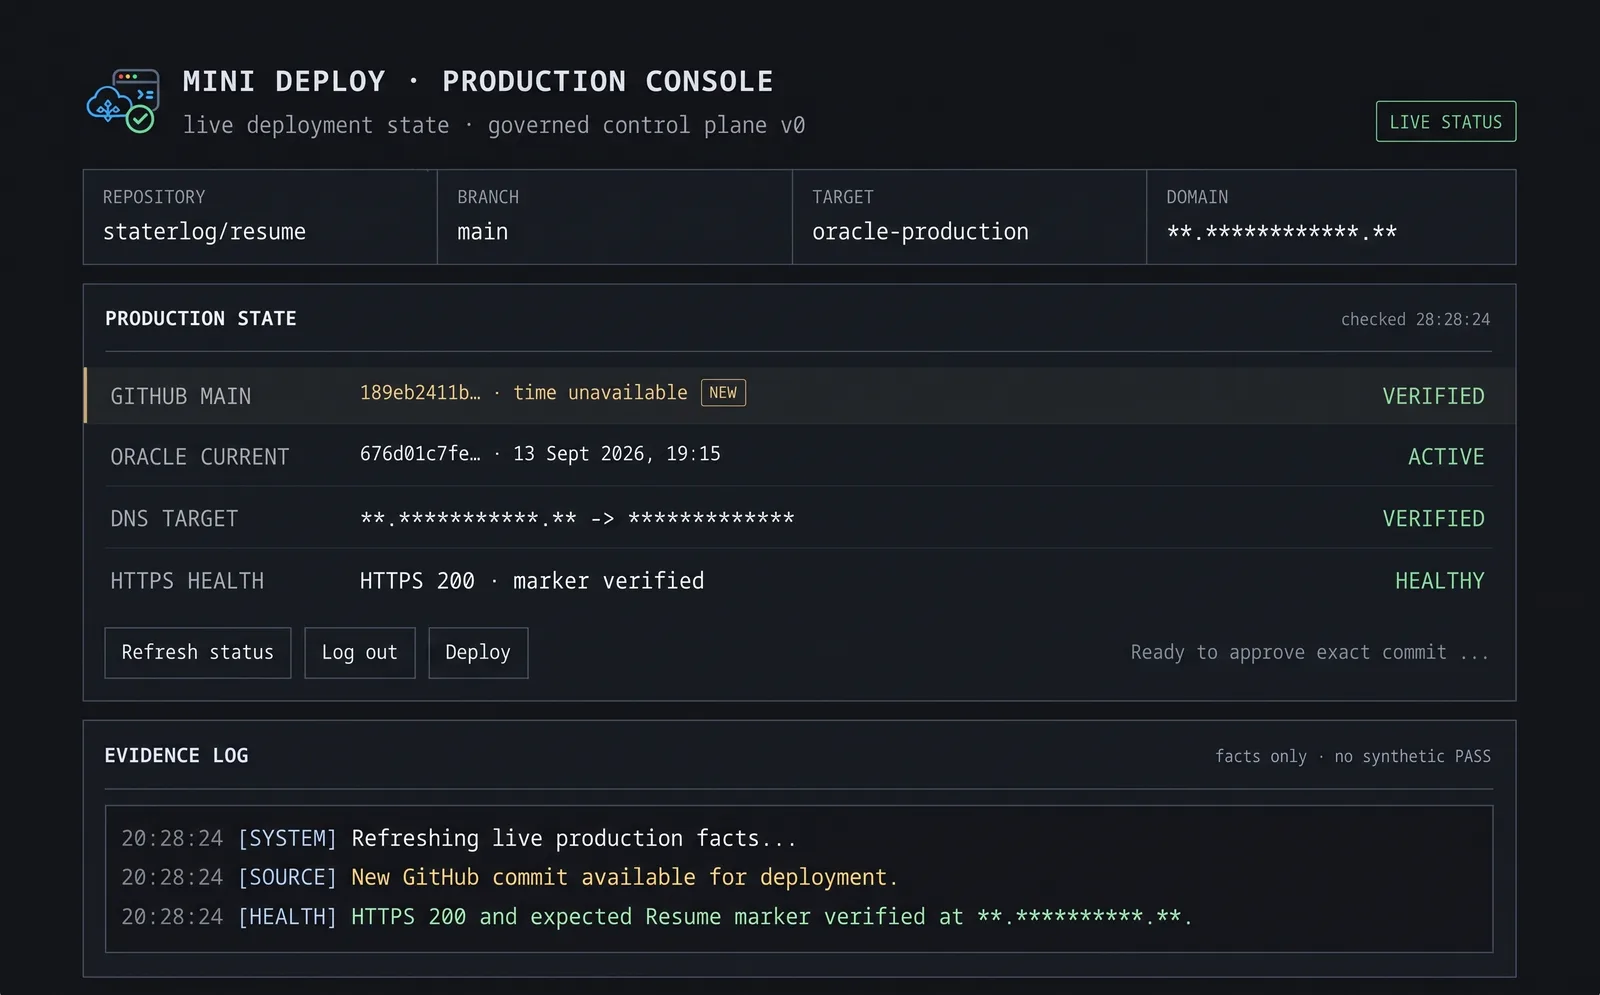
Task: Select the staterlog/resume repository value
Action: pyautogui.click(x=204, y=232)
